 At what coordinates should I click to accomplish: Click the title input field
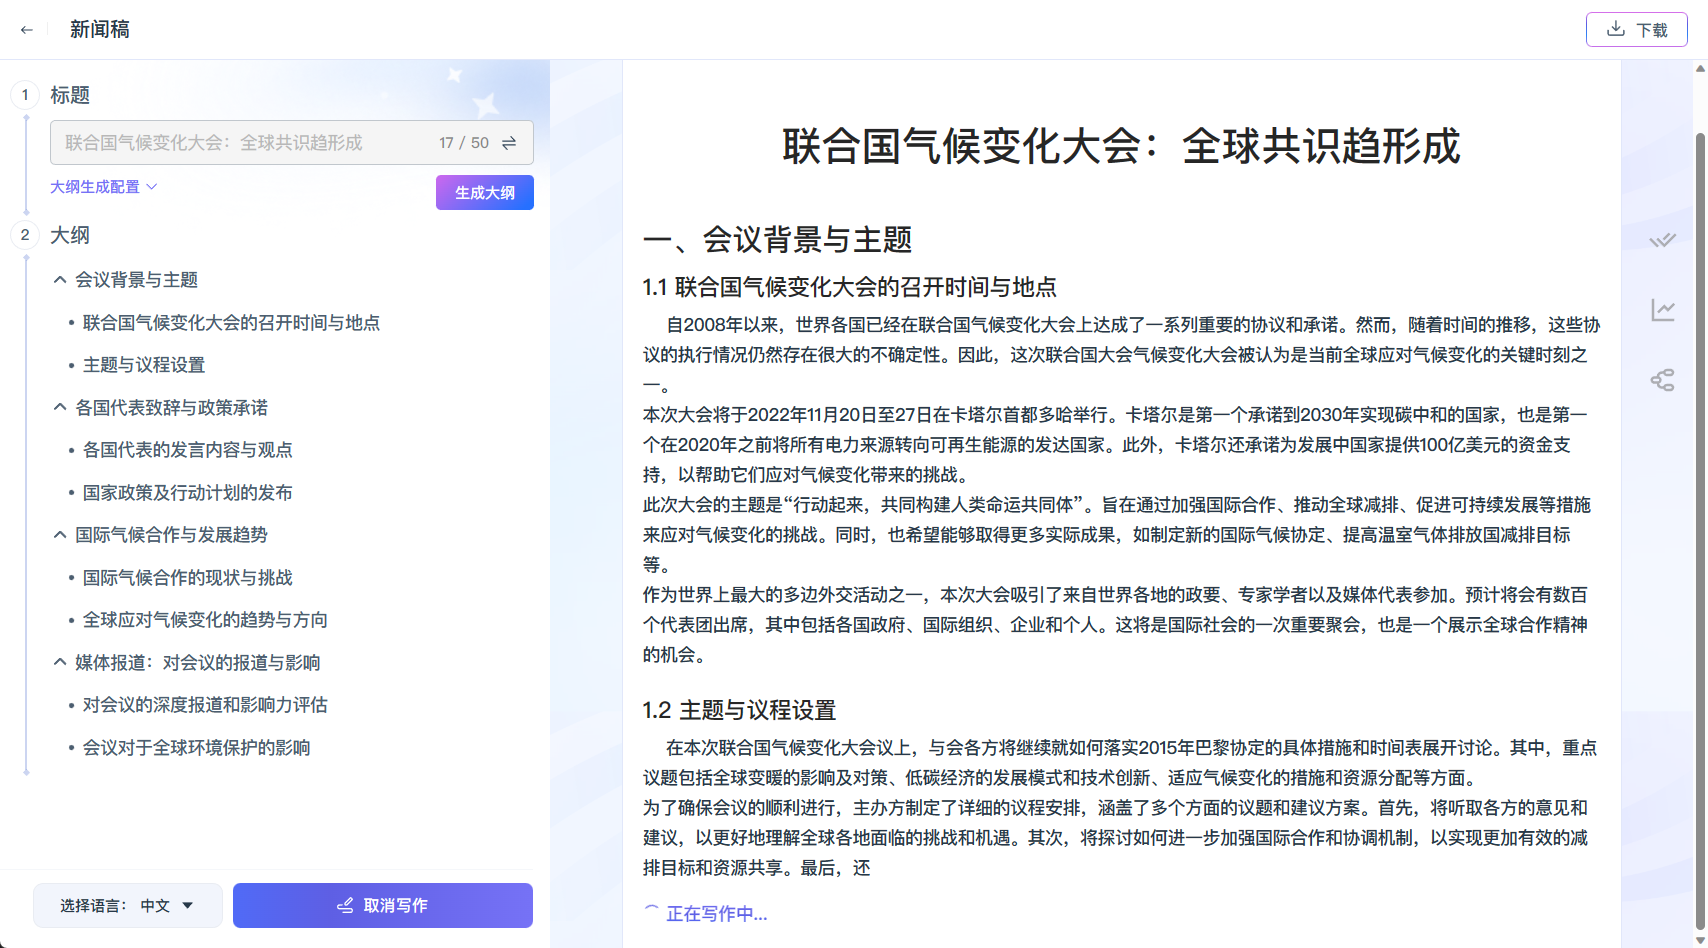(x=240, y=143)
